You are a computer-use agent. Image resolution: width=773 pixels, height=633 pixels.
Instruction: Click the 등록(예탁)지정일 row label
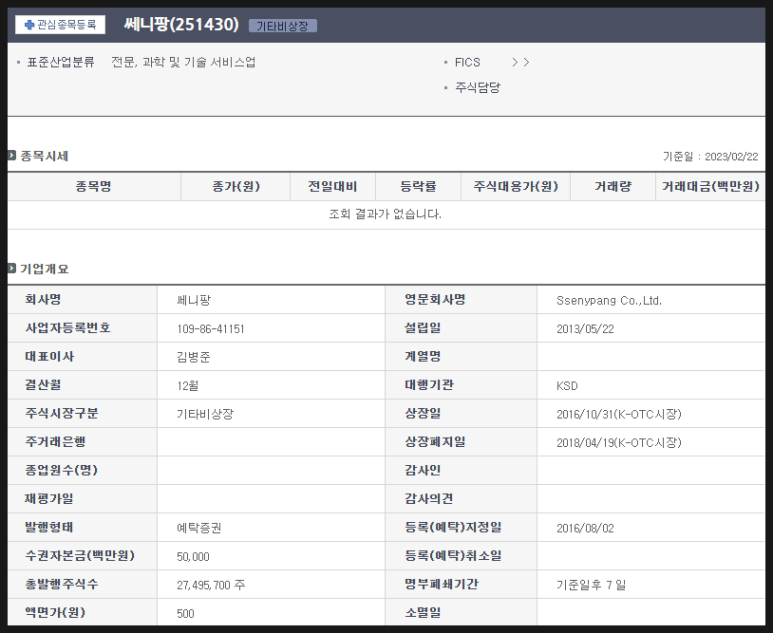[x=453, y=528]
